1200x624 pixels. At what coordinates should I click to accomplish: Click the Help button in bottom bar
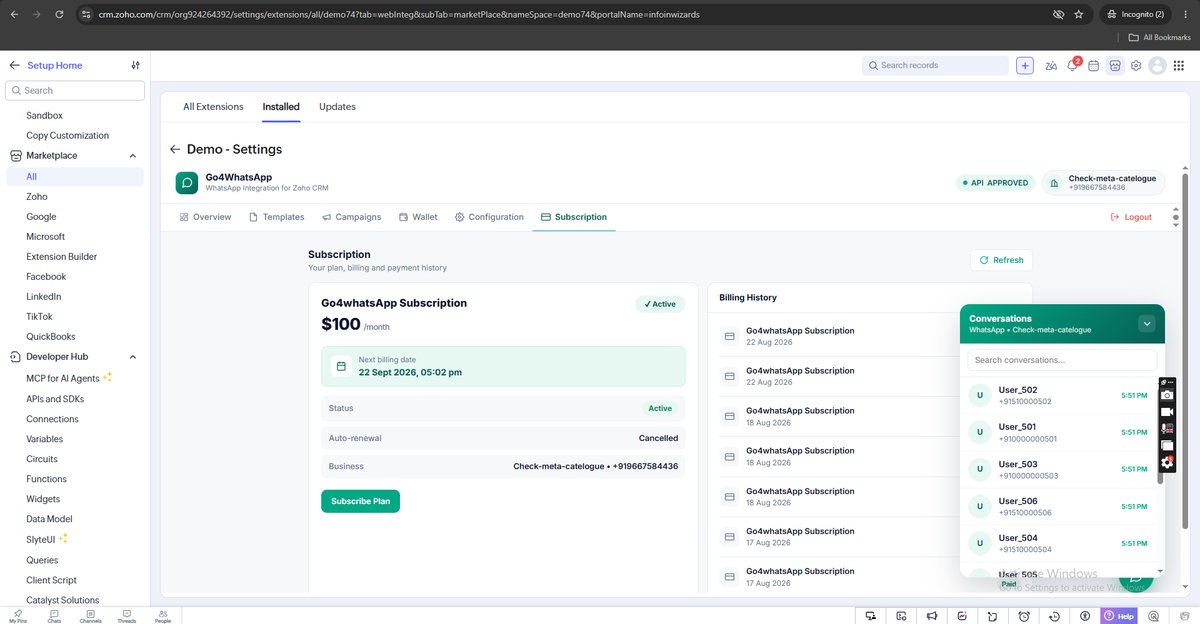[x=1119, y=616]
